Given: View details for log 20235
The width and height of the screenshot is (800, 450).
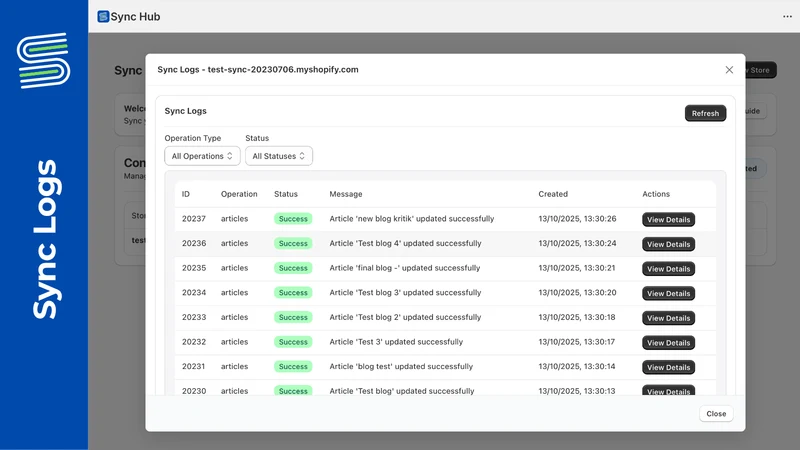Looking at the screenshot, I should tap(668, 268).
